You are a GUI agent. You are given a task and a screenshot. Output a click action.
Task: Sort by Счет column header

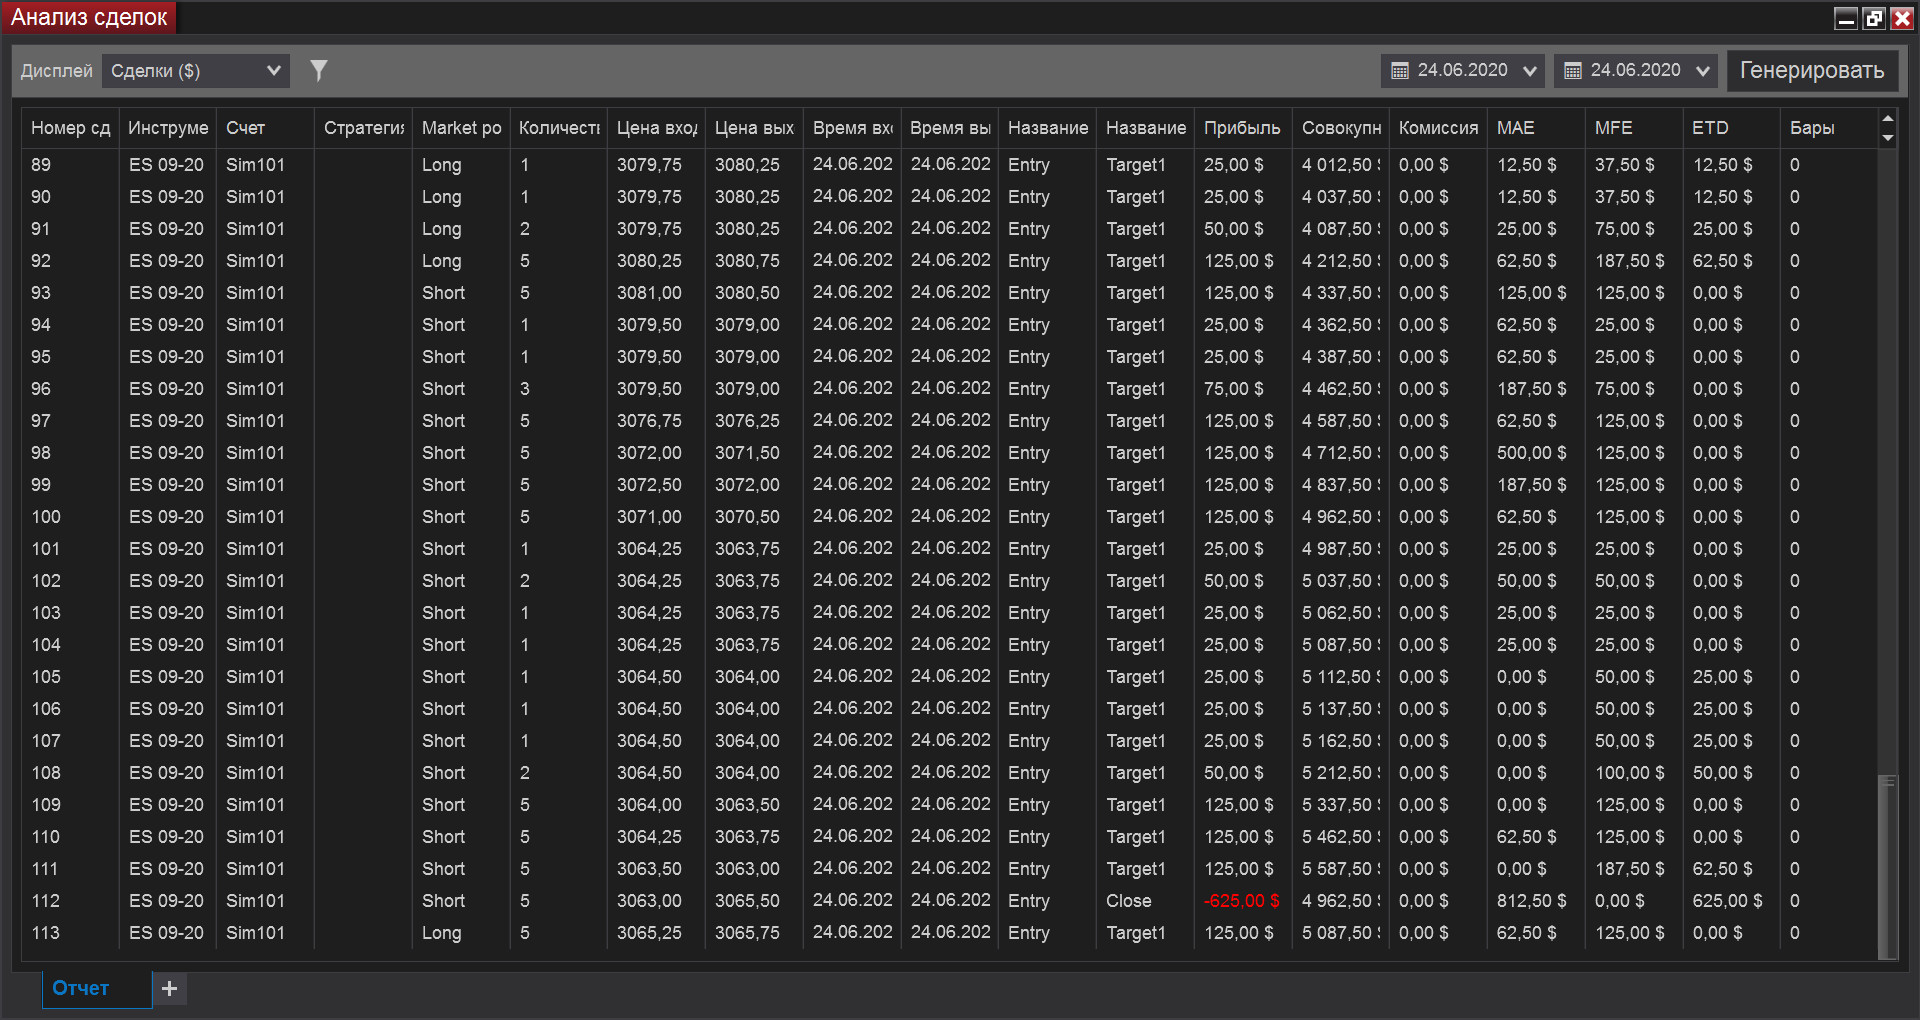coord(265,128)
